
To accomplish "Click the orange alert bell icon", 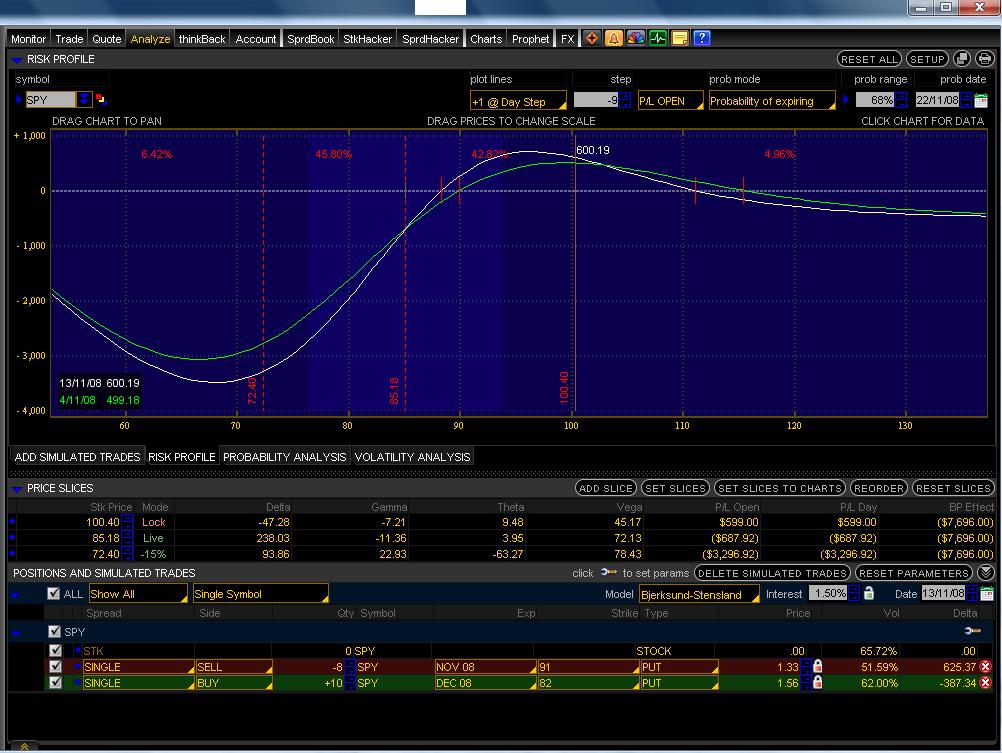I will (x=613, y=39).
